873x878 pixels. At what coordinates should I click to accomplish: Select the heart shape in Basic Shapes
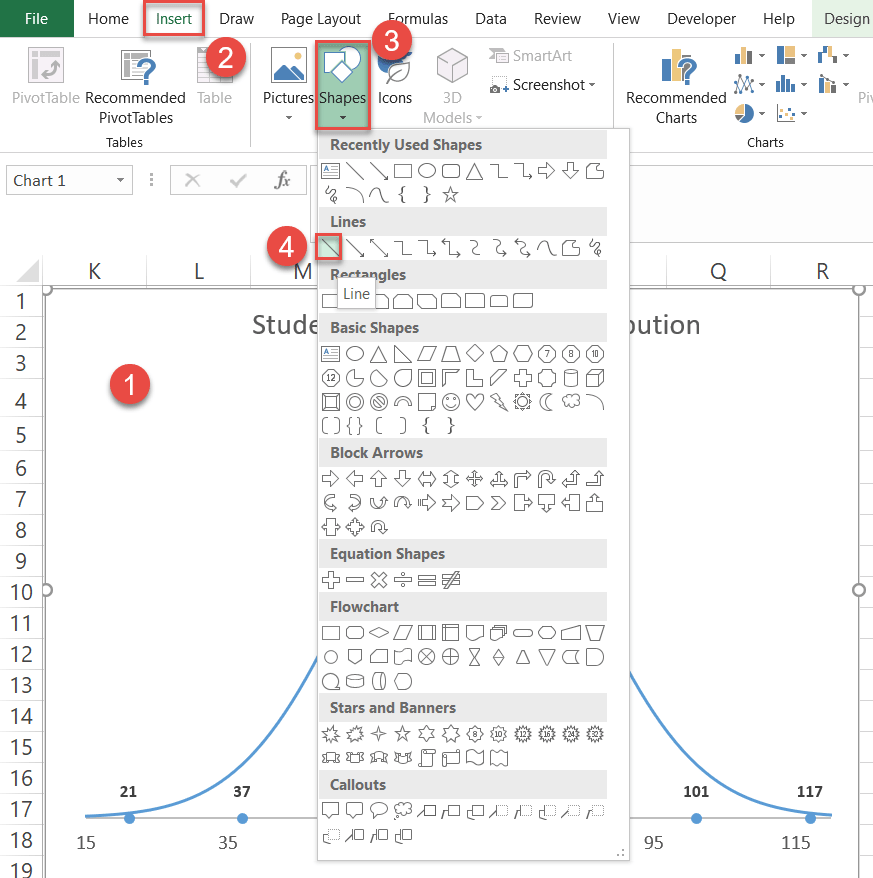pyautogui.click(x=475, y=401)
